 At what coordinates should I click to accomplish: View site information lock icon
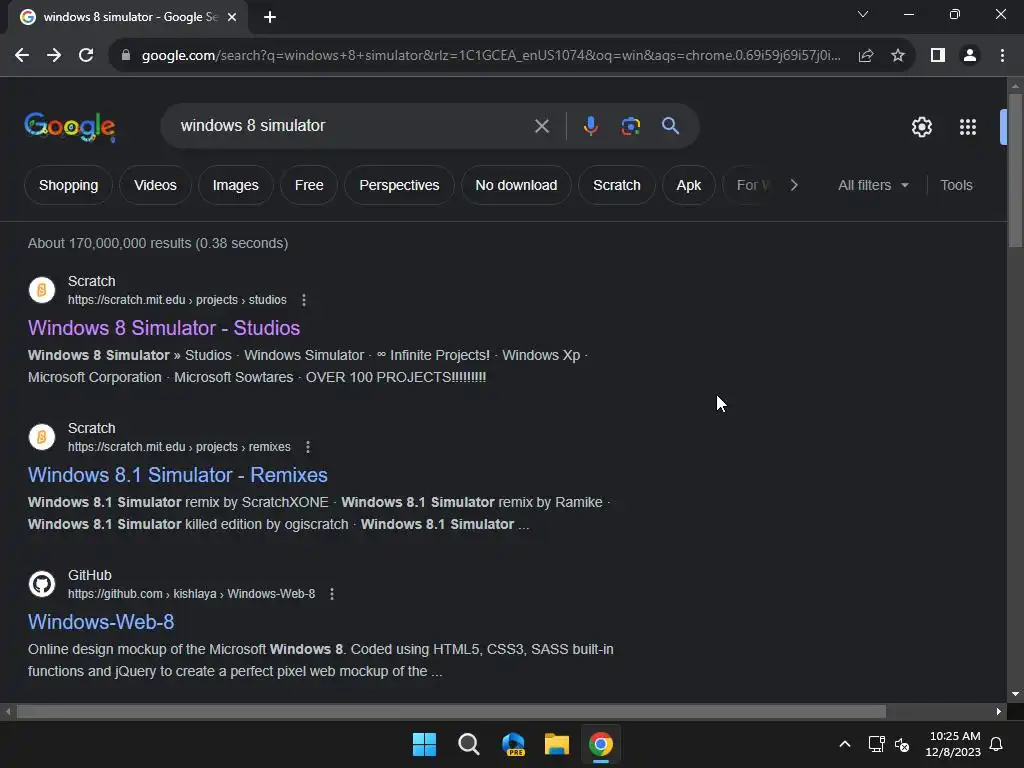point(126,56)
